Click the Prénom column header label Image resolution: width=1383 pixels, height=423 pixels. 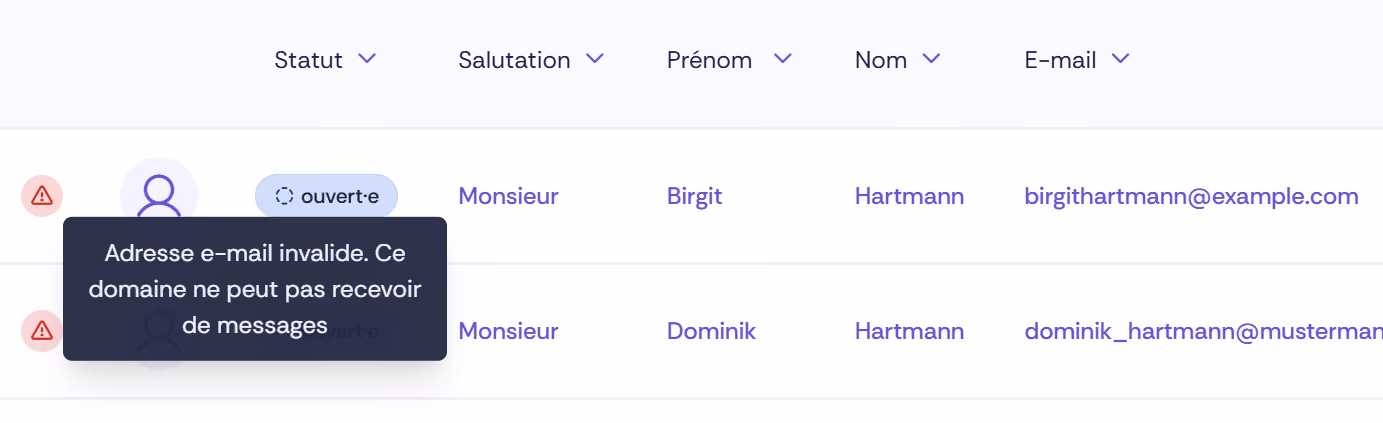click(x=710, y=60)
